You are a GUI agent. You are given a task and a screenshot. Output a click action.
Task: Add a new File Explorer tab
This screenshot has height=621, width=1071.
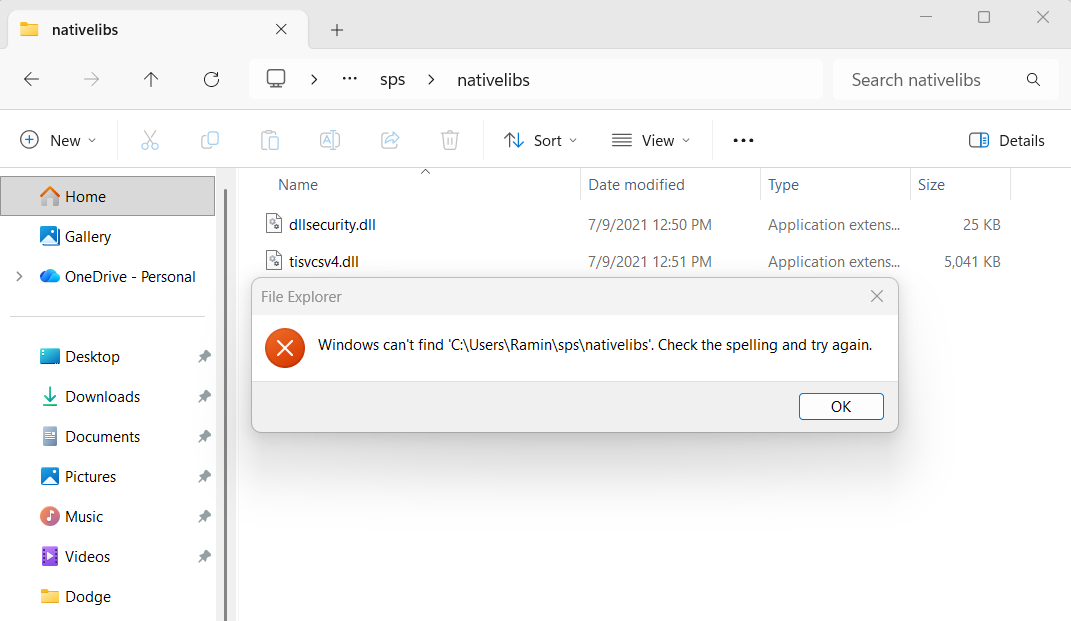click(x=337, y=30)
